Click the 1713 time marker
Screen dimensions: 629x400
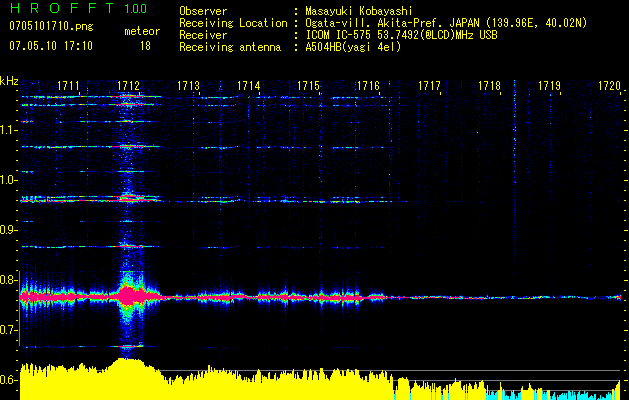click(189, 86)
